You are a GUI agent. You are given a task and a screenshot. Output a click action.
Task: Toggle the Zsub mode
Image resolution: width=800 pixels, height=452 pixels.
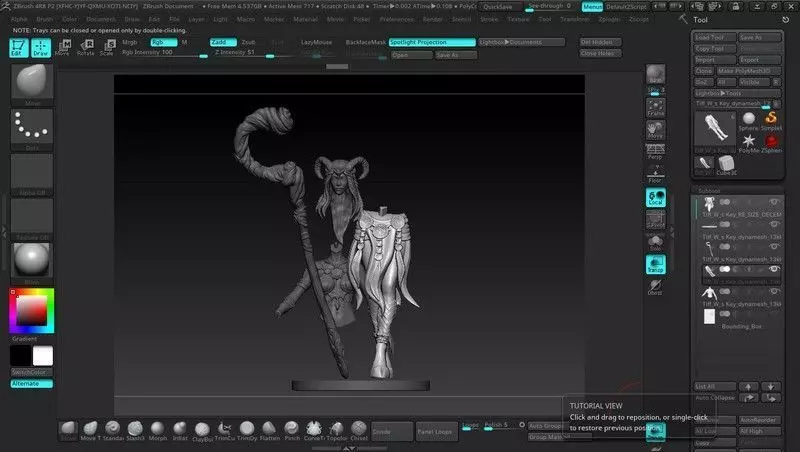click(248, 42)
